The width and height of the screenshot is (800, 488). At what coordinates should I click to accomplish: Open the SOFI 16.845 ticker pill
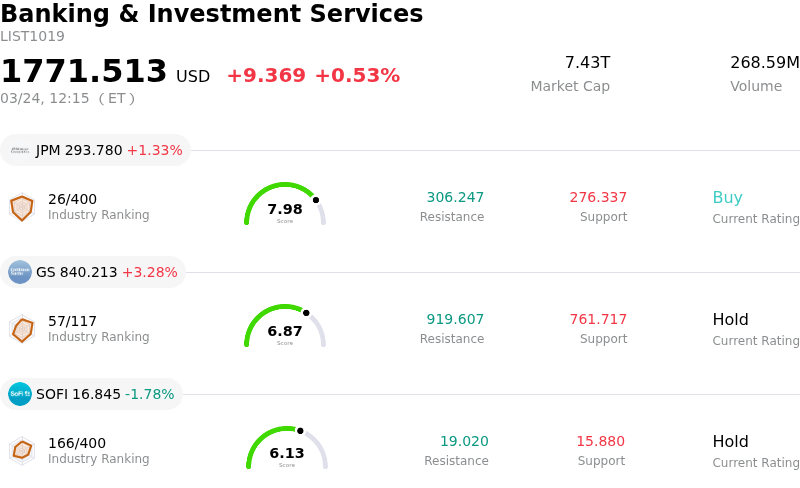tap(92, 394)
